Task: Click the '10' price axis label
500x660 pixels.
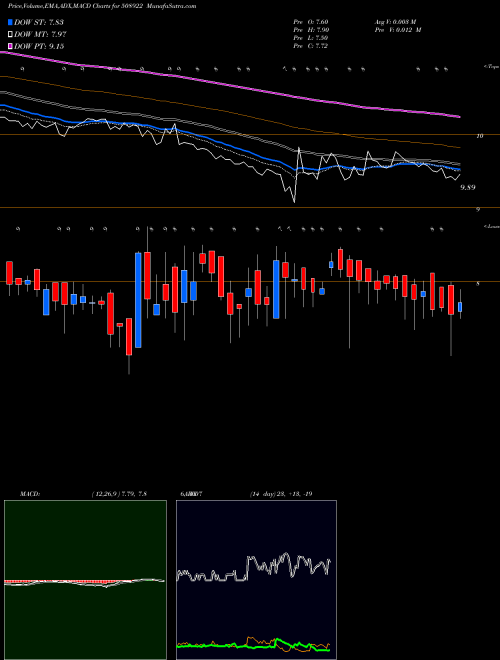Action: [479, 136]
